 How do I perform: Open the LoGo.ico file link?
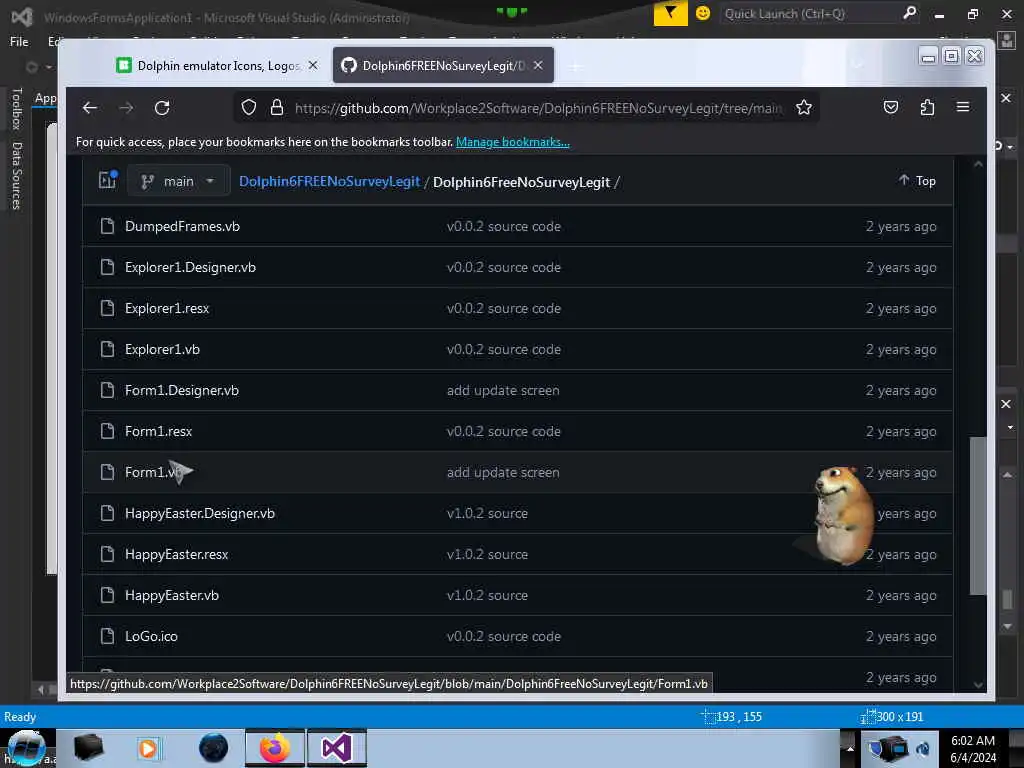click(x=151, y=636)
